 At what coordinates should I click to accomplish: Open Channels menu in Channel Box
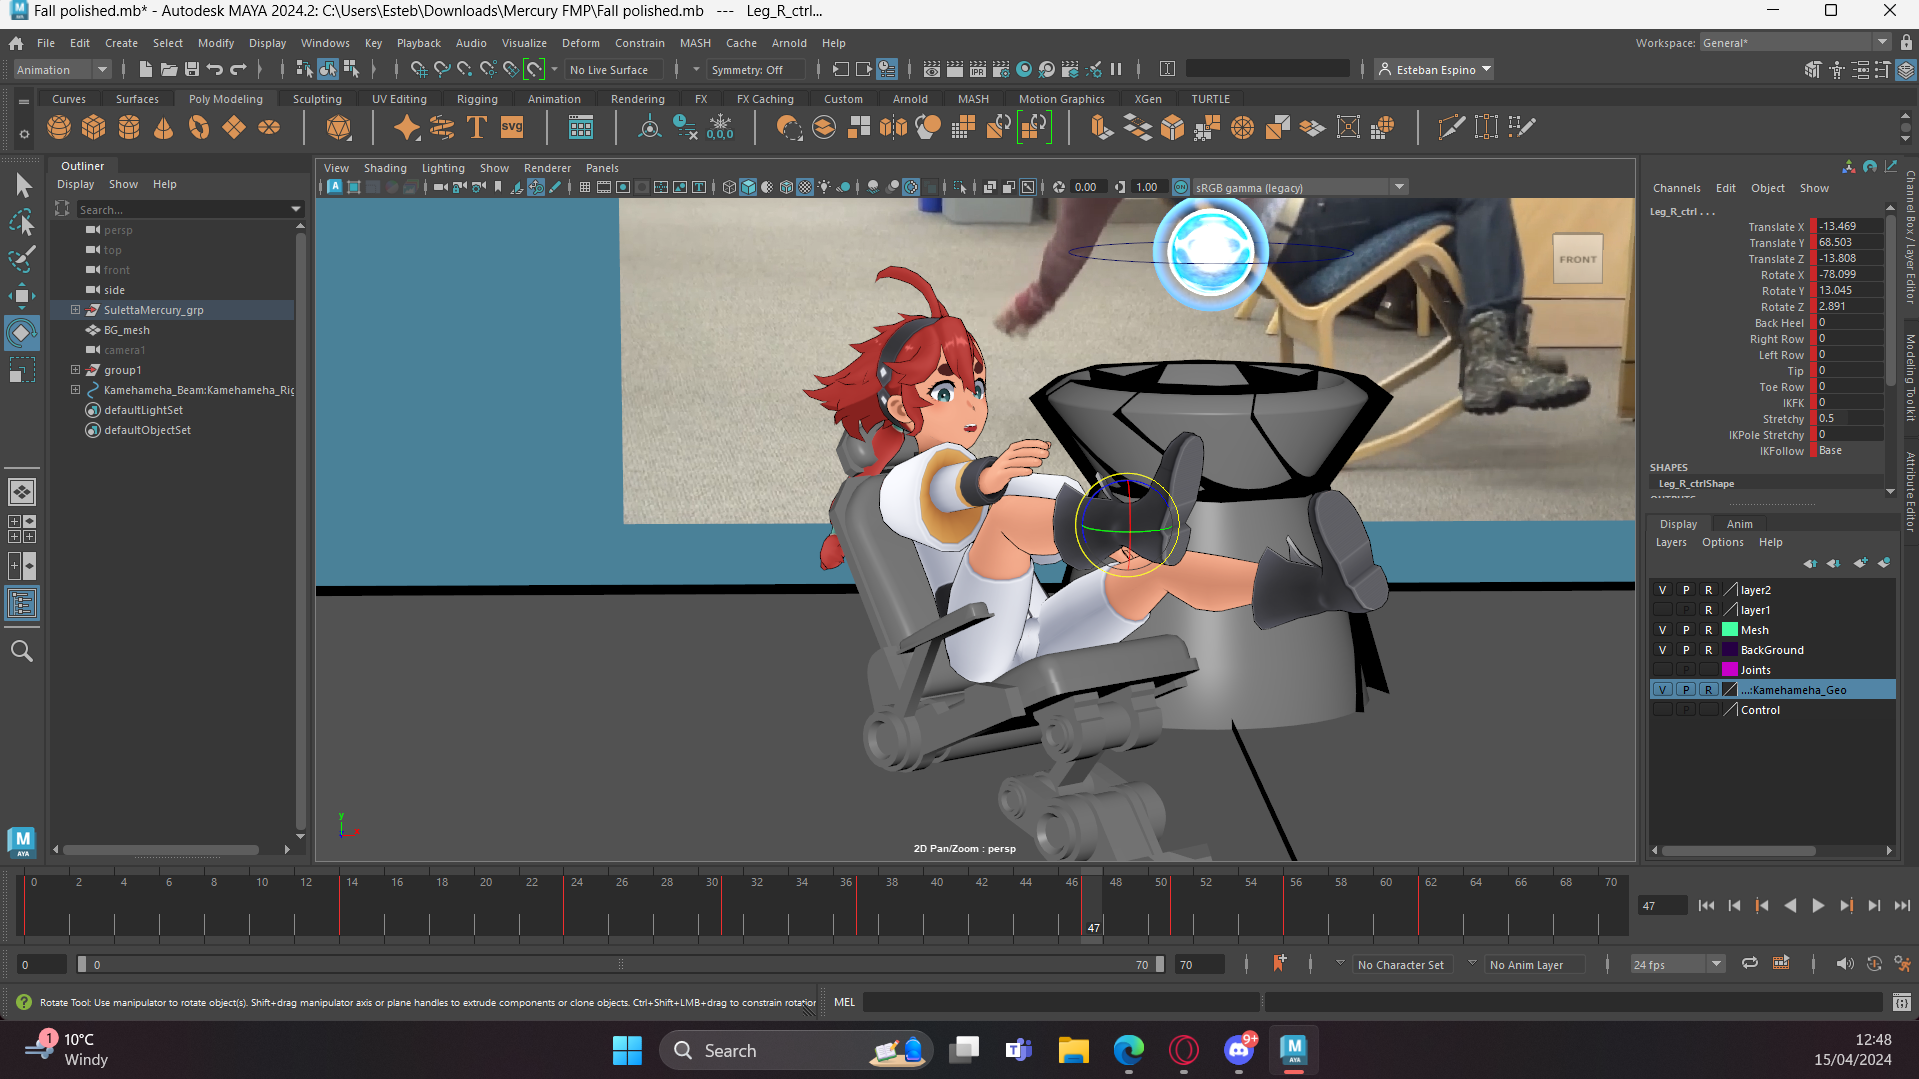pos(1676,188)
